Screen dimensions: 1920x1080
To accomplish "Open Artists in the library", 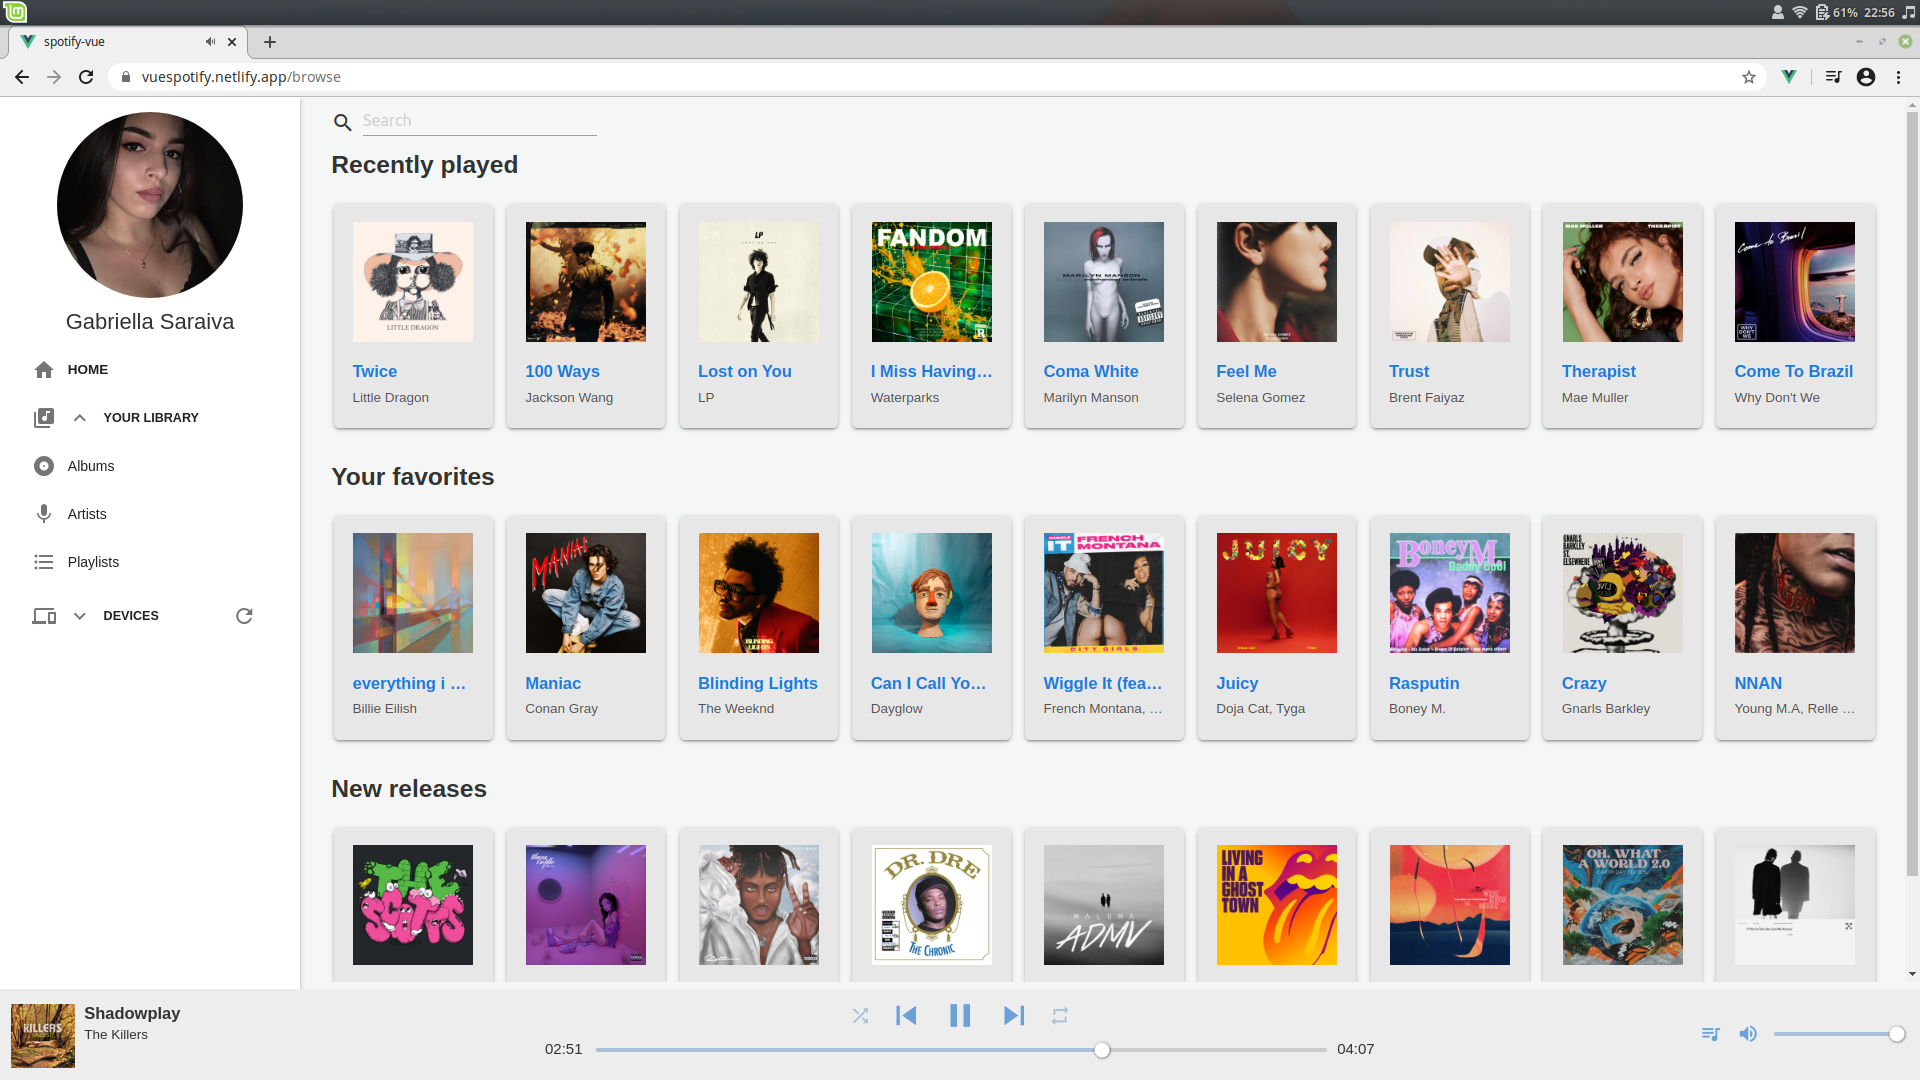I will tap(87, 514).
